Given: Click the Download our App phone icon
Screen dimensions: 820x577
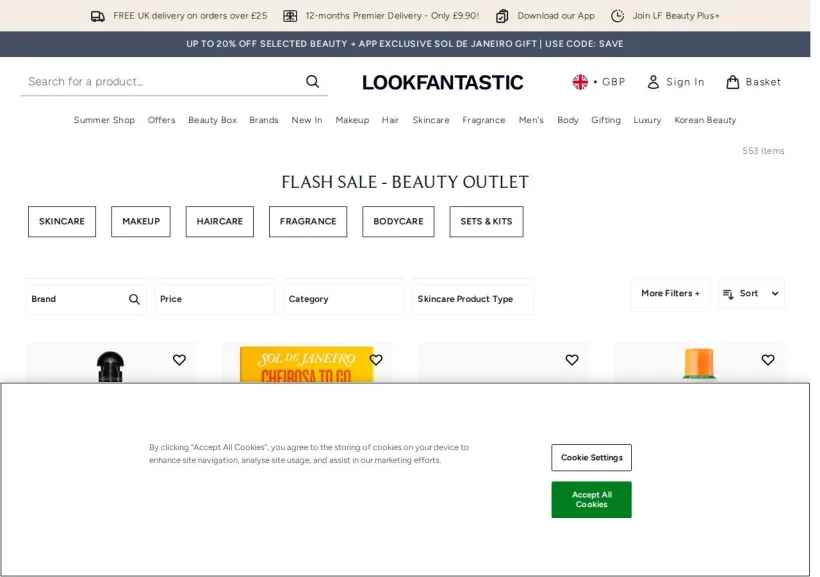Looking at the screenshot, I should [502, 16].
